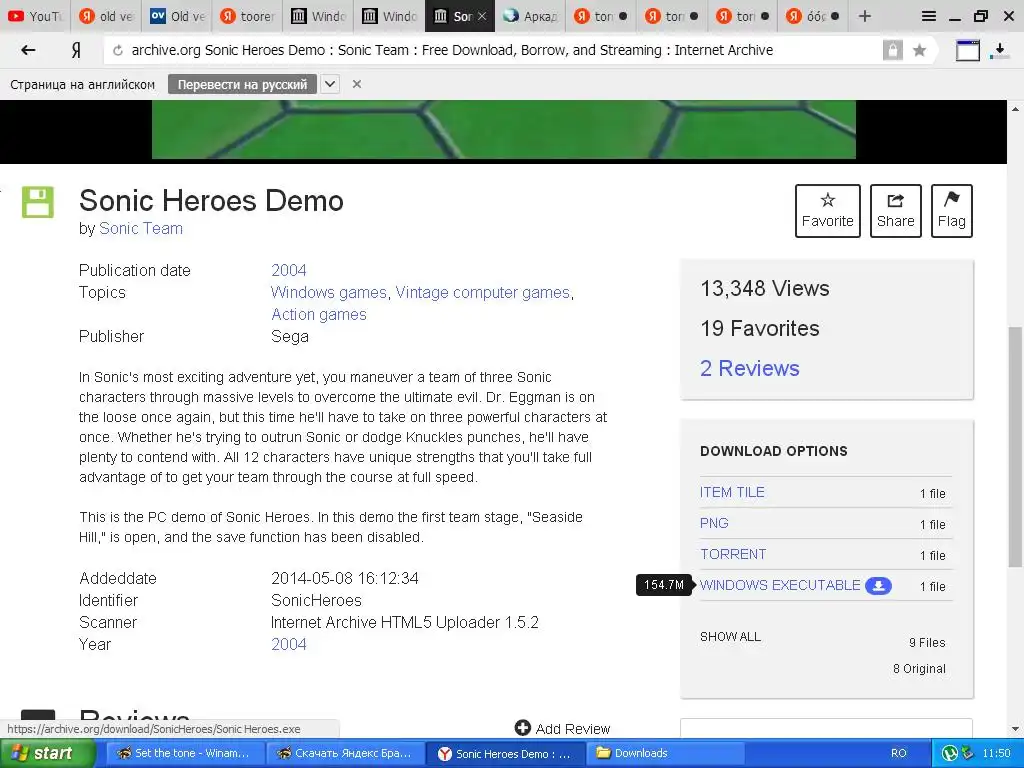This screenshot has height=768, width=1024.
Task: Click the scrollbar down arrow
Action: [x=1016, y=729]
